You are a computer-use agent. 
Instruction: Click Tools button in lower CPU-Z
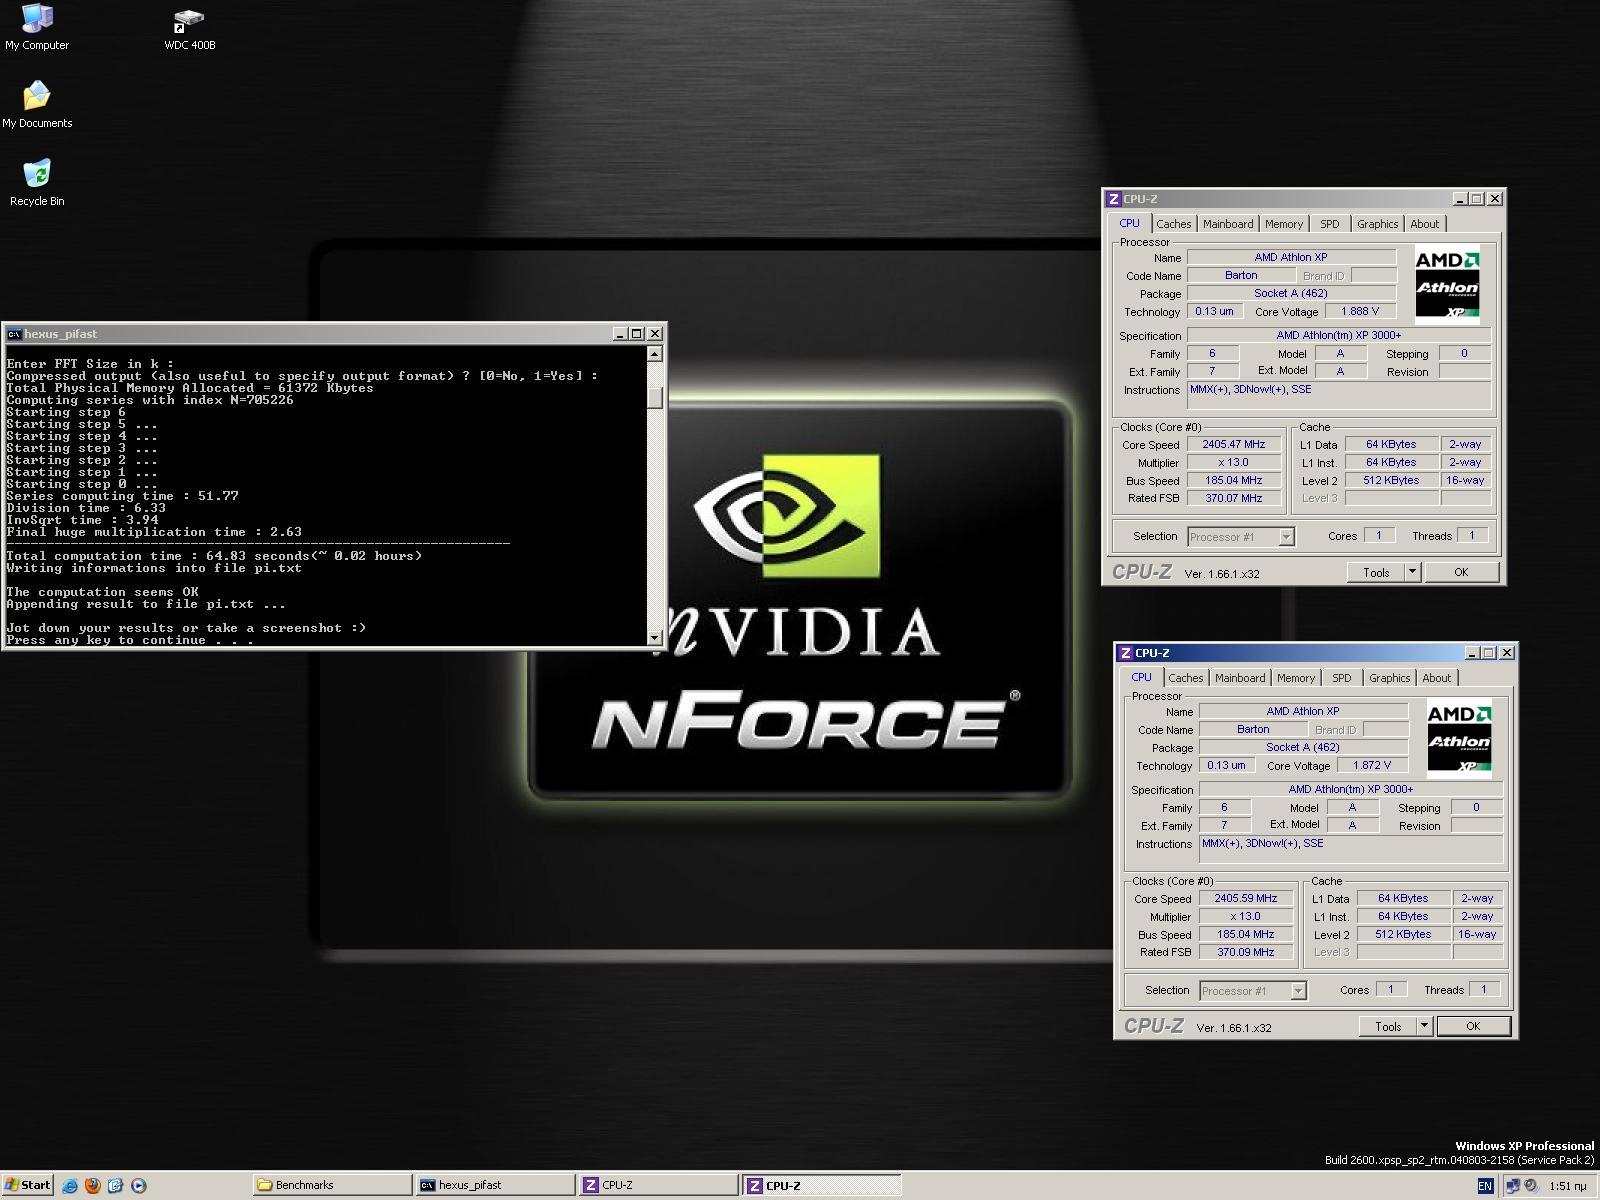pyautogui.click(x=1388, y=1027)
